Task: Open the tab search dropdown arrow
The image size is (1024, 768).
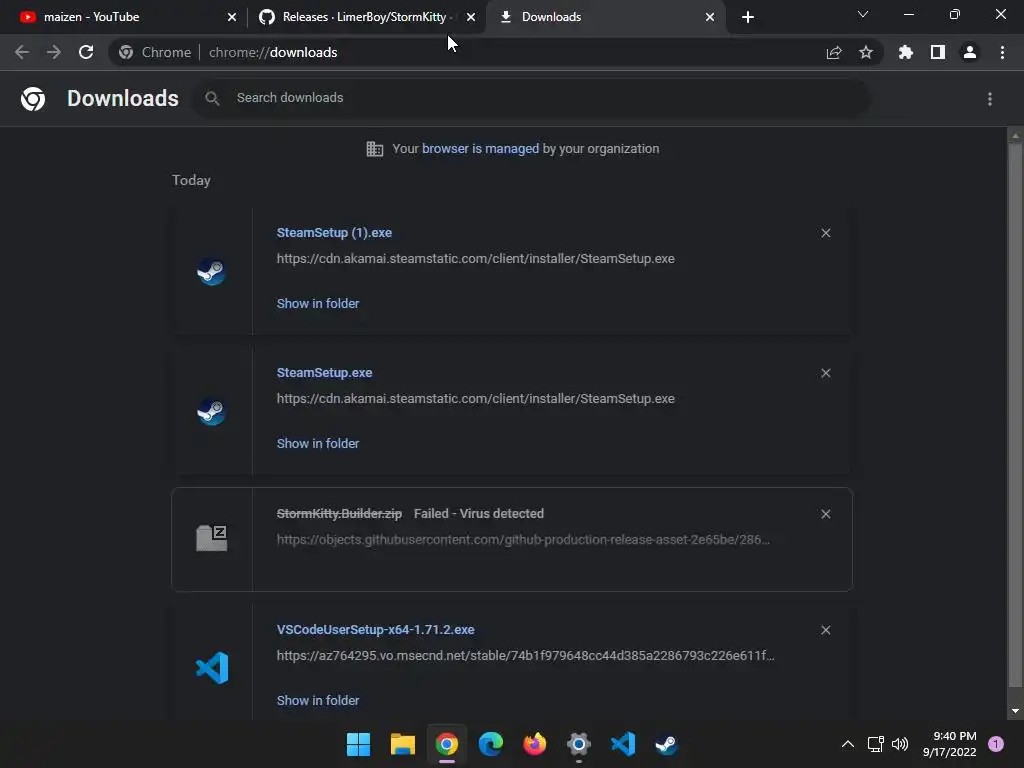Action: [863, 14]
